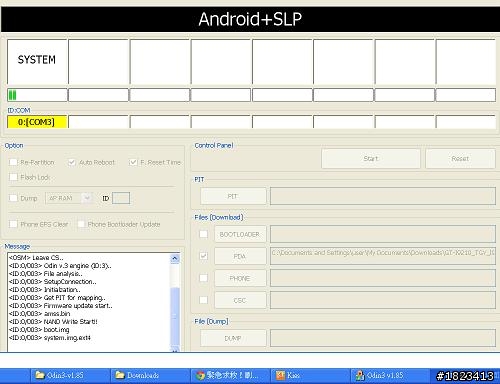
Task: Open the Odin3-v1.85 folder taskbar icon
Action: (x=69, y=376)
